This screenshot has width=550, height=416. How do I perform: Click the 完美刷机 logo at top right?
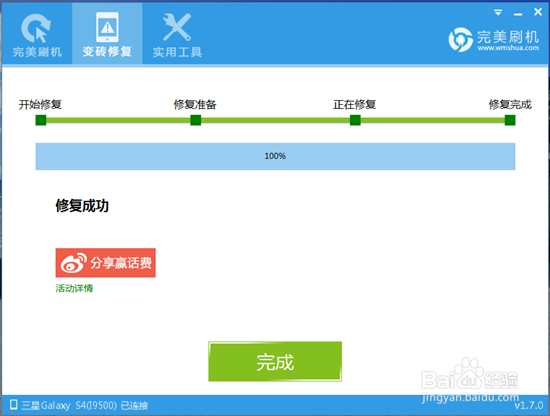point(494,39)
